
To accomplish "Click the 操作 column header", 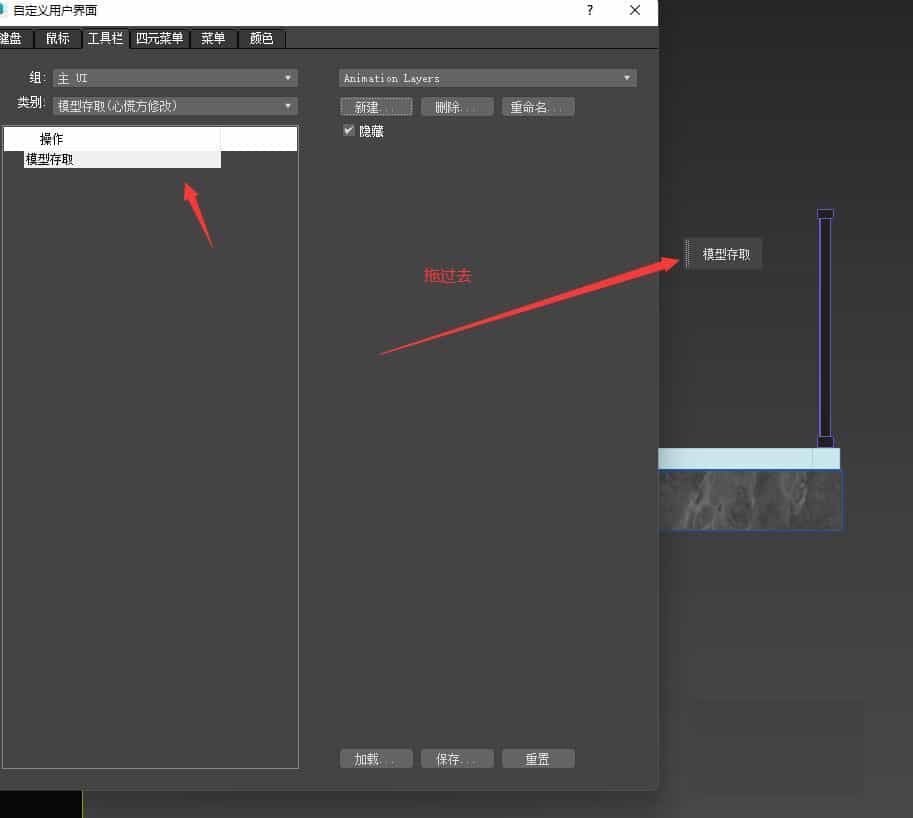I will click(112, 139).
